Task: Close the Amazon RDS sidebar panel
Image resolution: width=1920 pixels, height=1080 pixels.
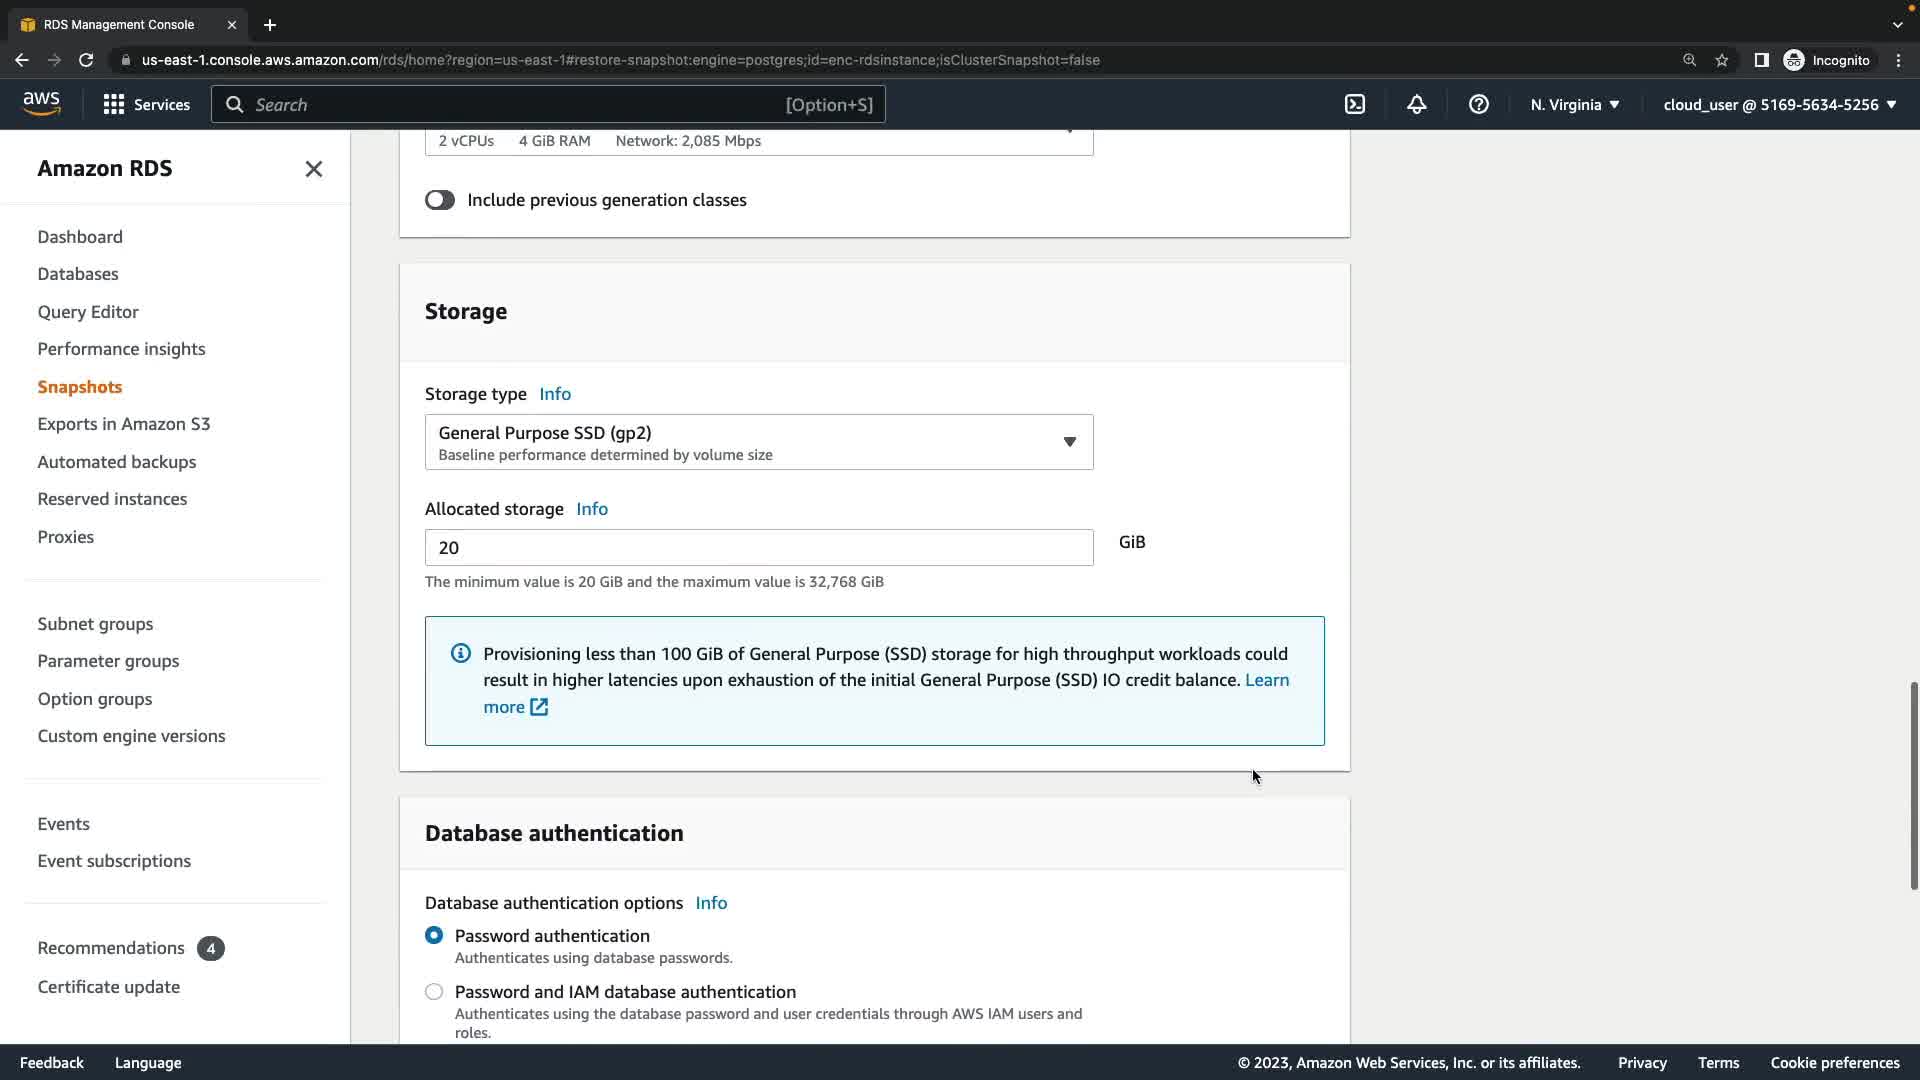Action: [x=313, y=169]
